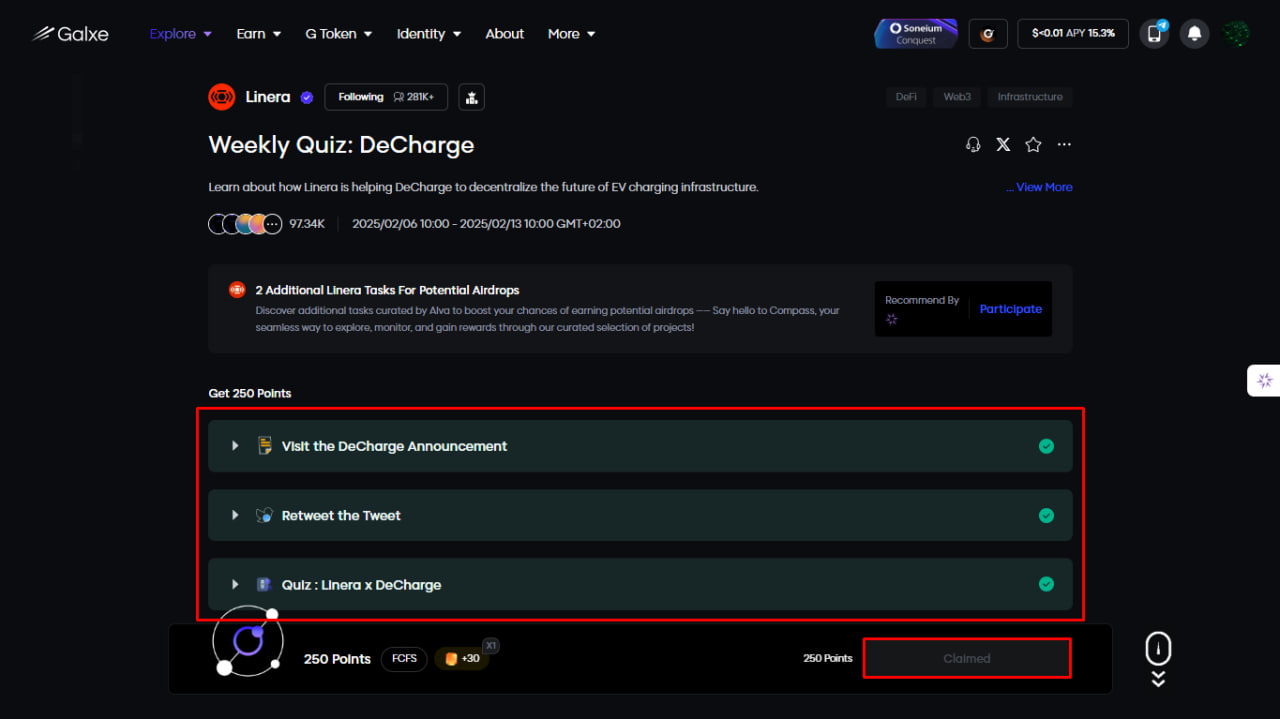Click the 250 Points reward orbit graphic
The height and width of the screenshot is (719, 1280).
tap(247, 641)
